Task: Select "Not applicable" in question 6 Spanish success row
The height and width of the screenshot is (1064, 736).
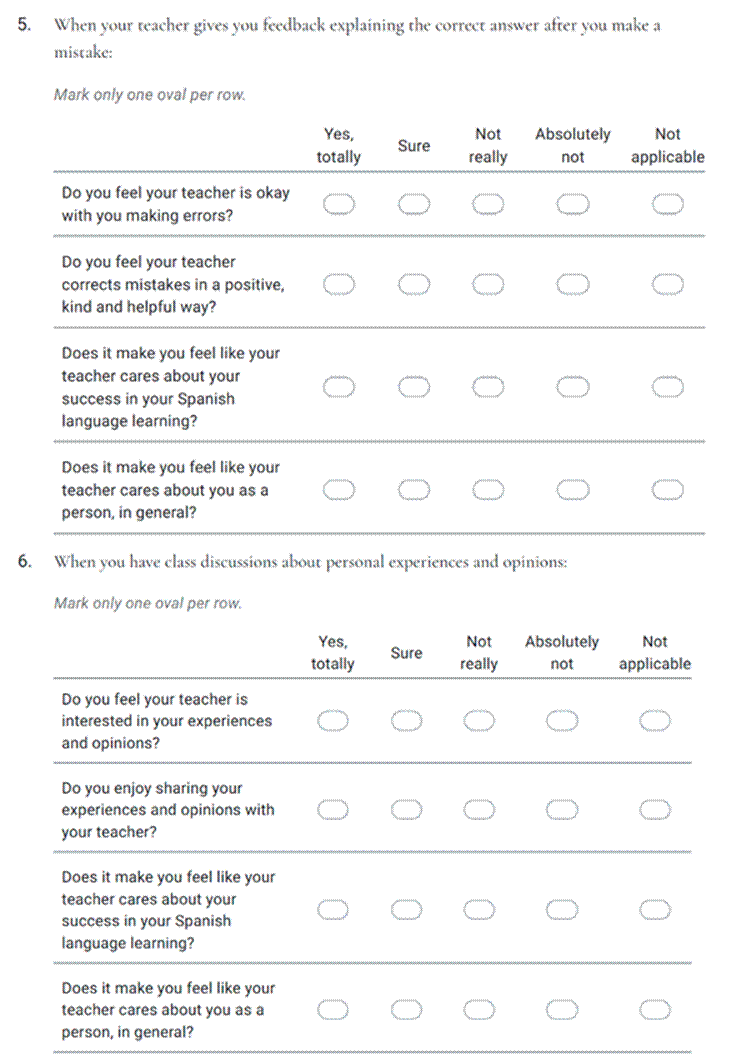Action: tap(654, 909)
